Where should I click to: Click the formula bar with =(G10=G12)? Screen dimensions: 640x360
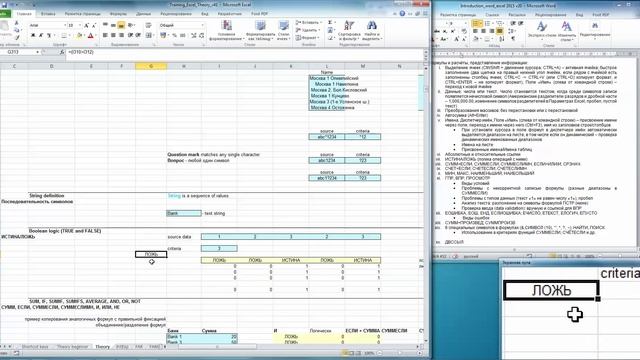(x=245, y=52)
